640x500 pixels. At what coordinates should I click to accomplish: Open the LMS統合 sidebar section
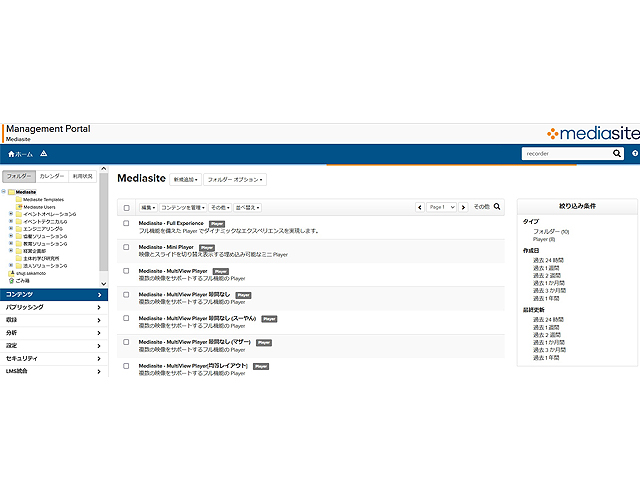54,371
